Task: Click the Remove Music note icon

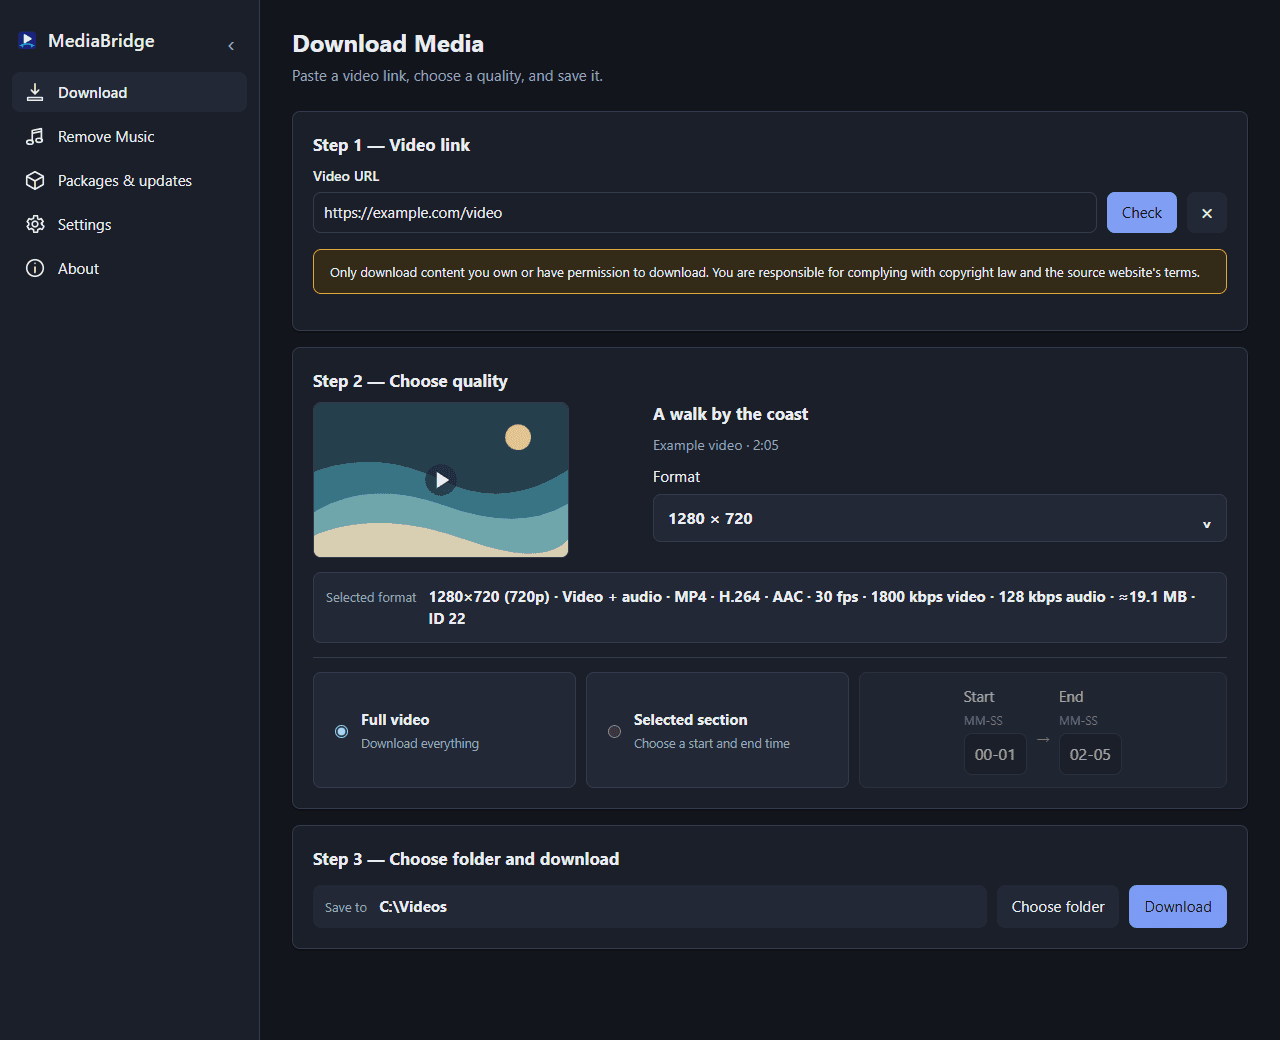Action: click(35, 136)
